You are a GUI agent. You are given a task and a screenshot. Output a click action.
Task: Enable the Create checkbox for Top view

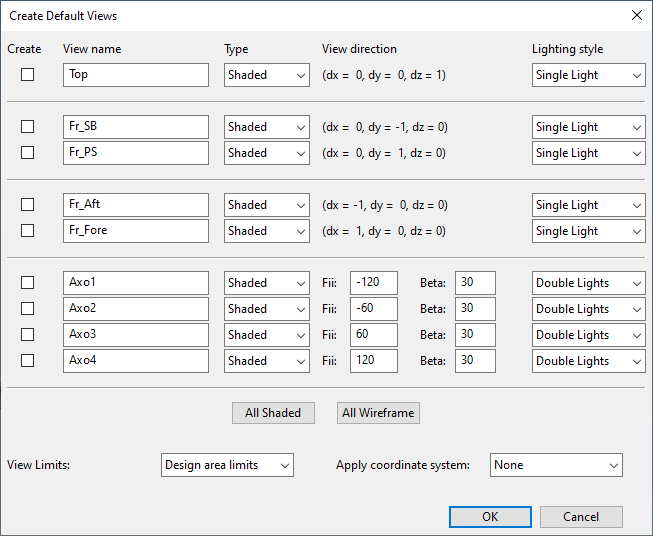[x=28, y=75]
